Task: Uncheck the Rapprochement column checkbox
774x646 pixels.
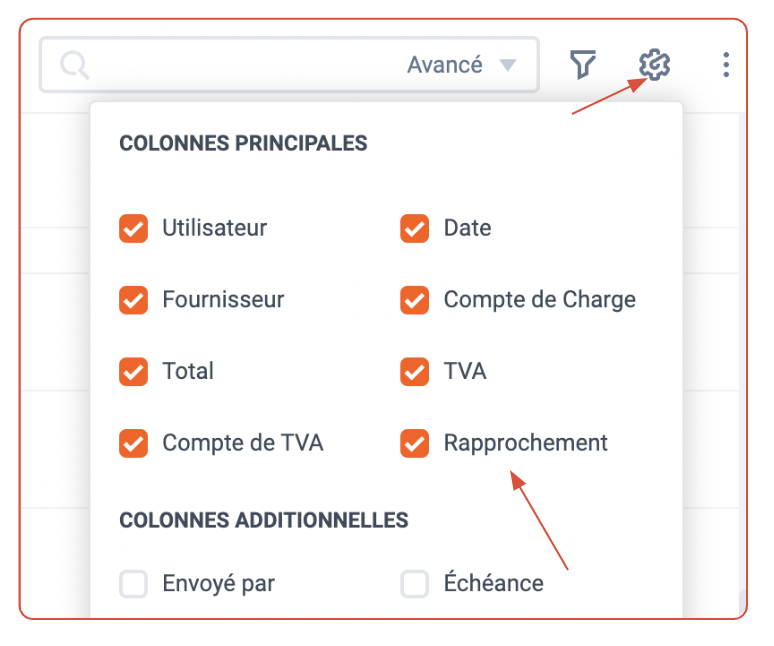Action: [415, 443]
